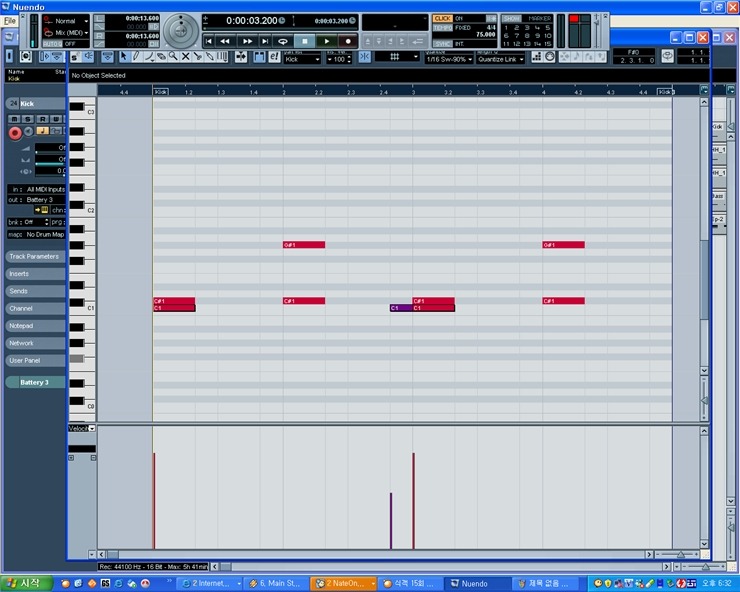Screen dimensions: 740x592
Task: Toggle the Cycle loop button in the transport
Action: pyautogui.click(x=284, y=41)
